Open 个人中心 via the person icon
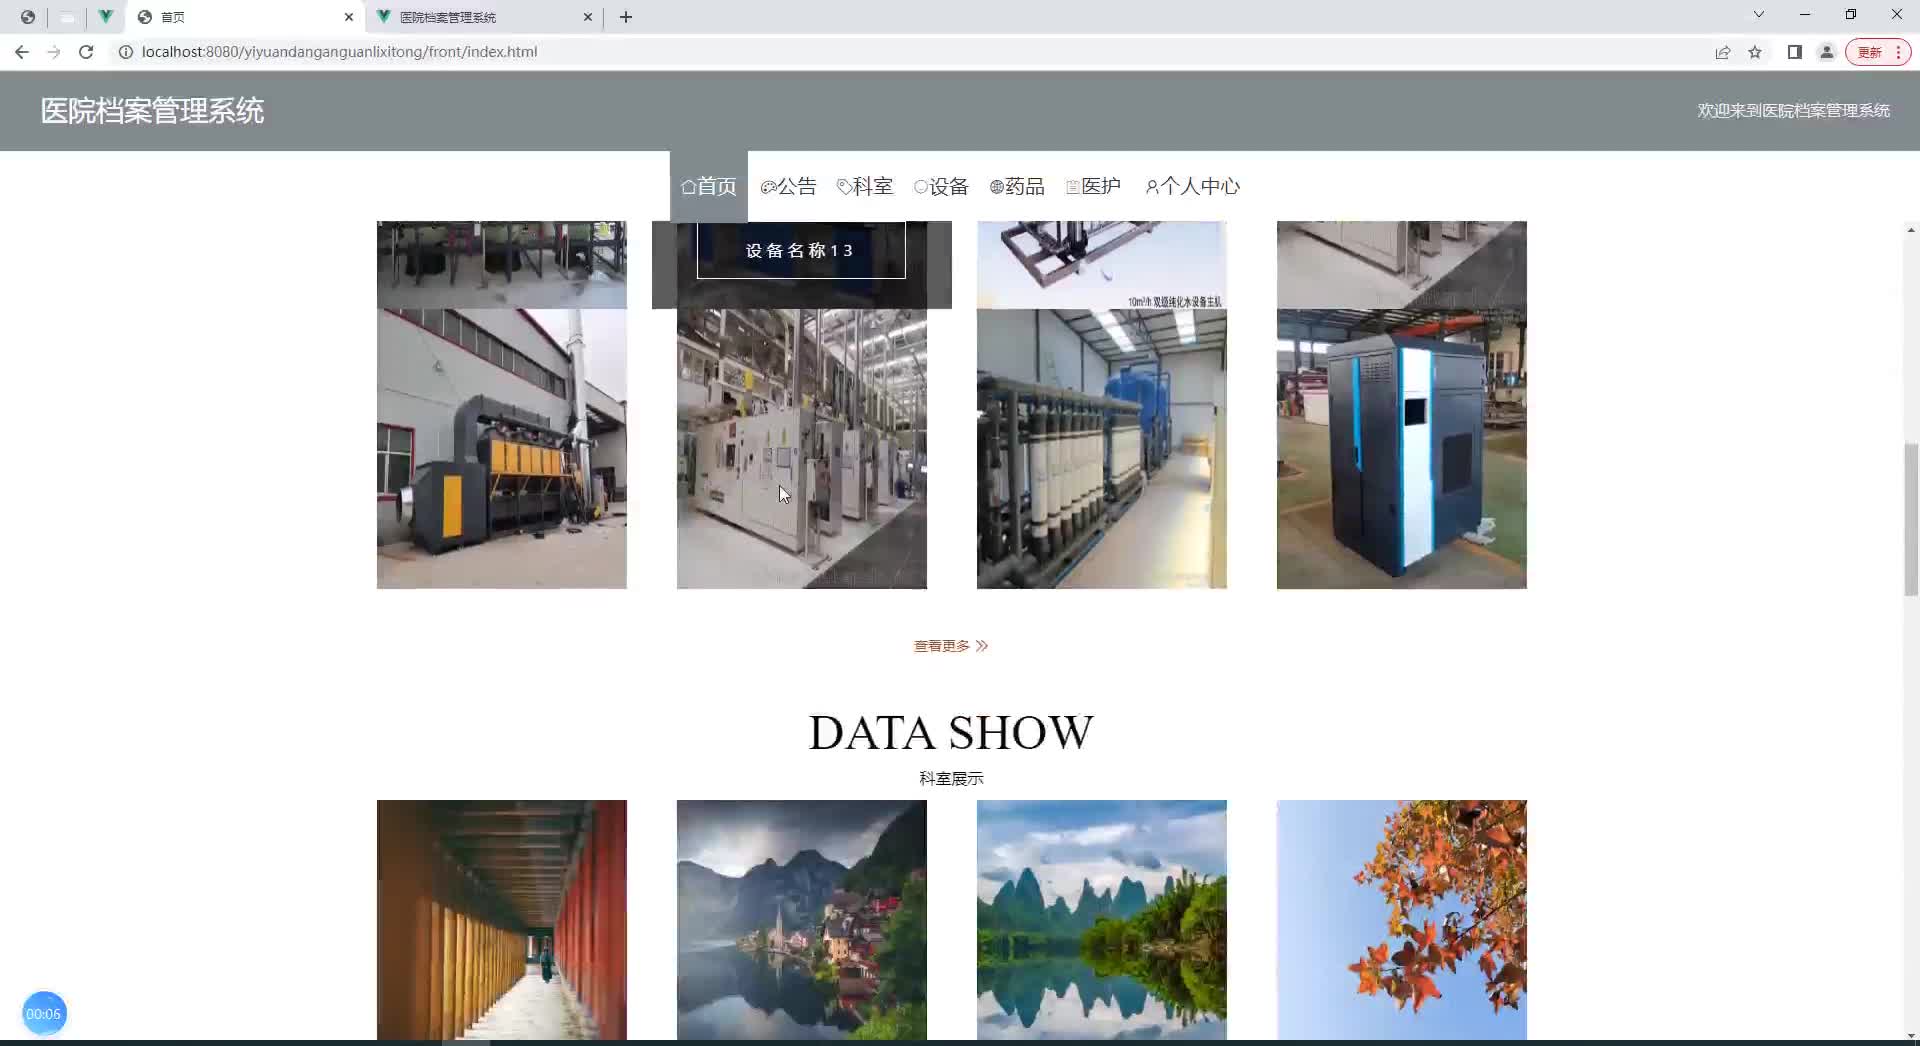 (1150, 186)
